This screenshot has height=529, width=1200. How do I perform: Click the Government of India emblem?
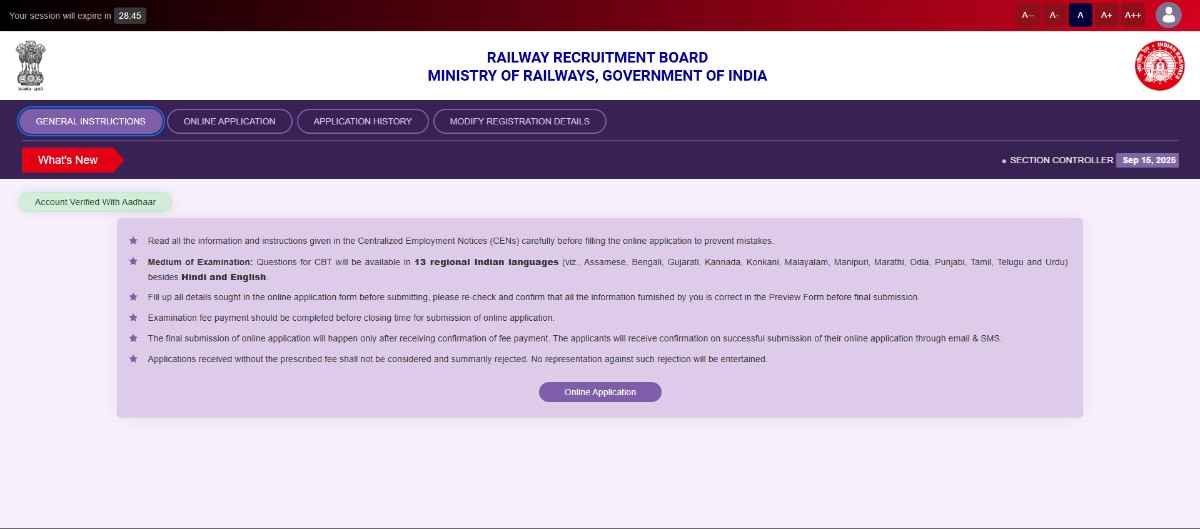(x=30, y=66)
